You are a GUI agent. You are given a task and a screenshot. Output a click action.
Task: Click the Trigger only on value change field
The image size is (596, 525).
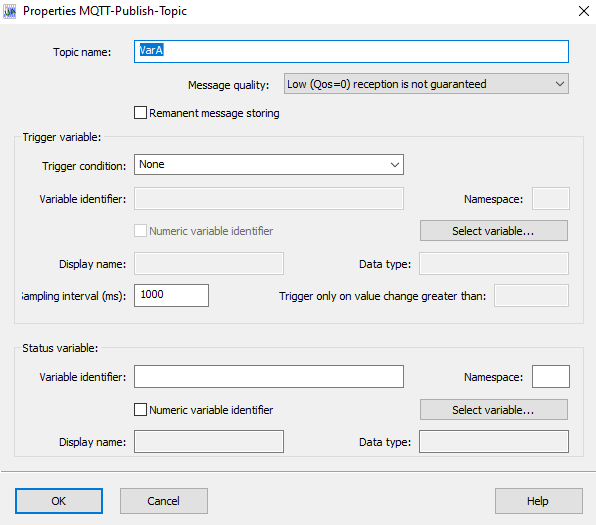[531, 295]
